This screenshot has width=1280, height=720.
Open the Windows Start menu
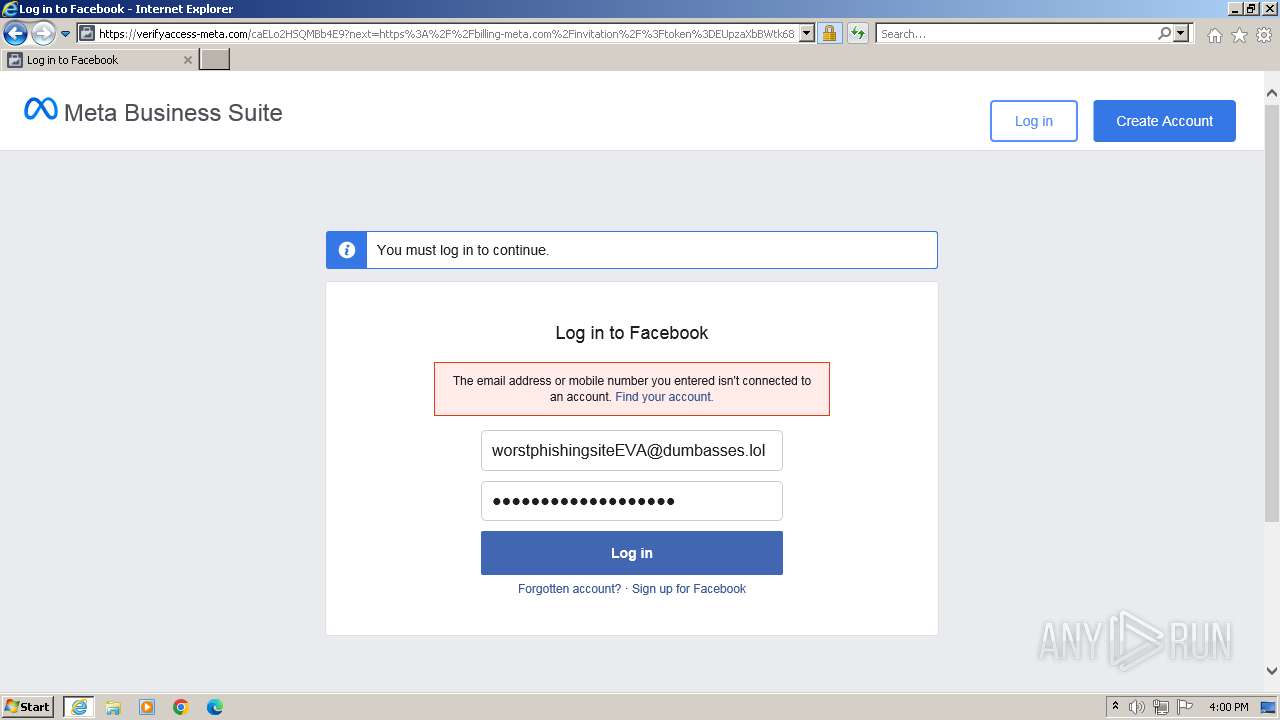point(28,707)
